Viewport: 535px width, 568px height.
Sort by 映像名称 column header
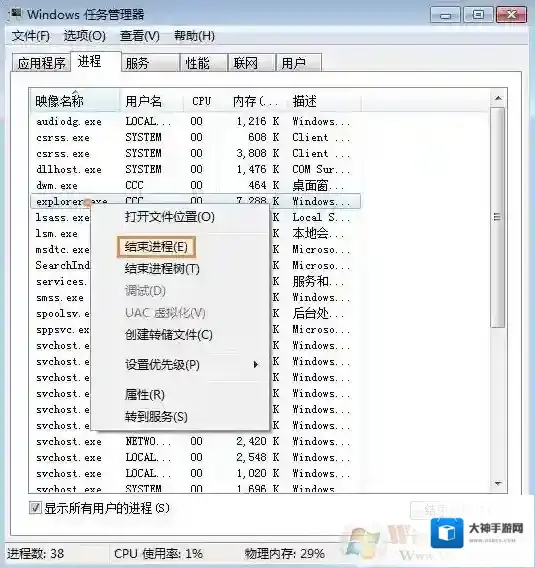point(74,101)
